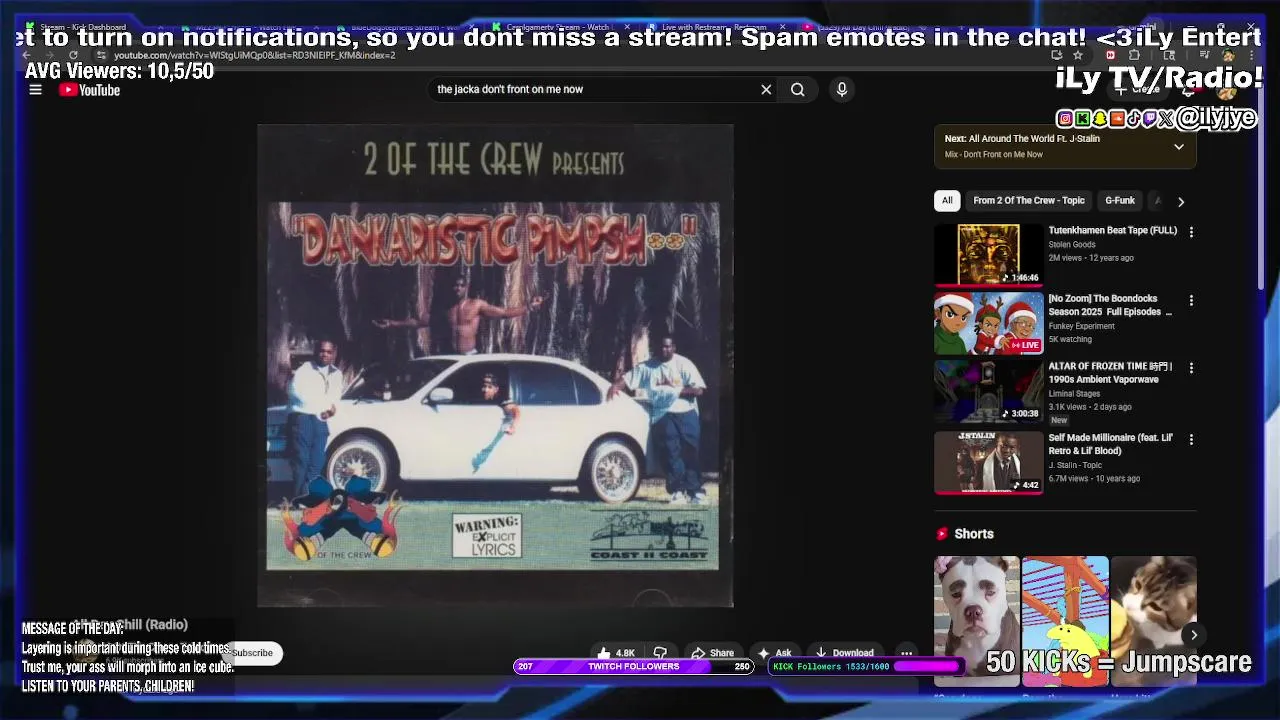Image resolution: width=1280 pixels, height=720 pixels.
Task: Open Tutenkhamen Beat Tape (FULL) title
Action: 1112,230
